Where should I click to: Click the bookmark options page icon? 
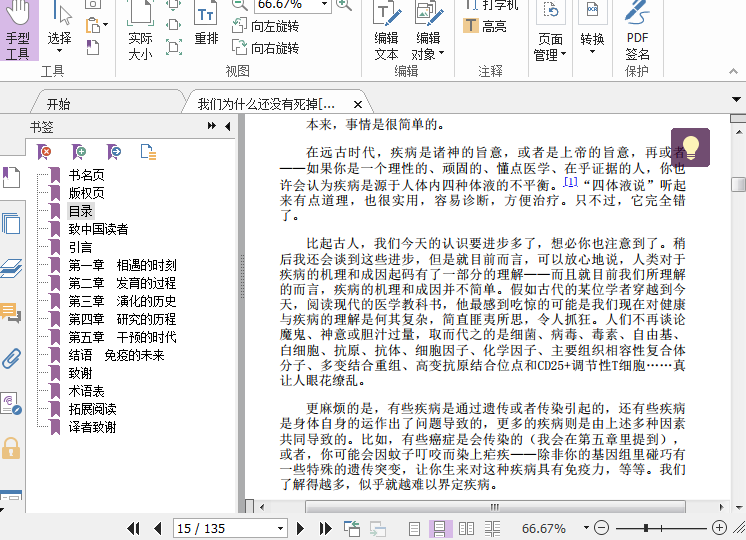(148, 152)
